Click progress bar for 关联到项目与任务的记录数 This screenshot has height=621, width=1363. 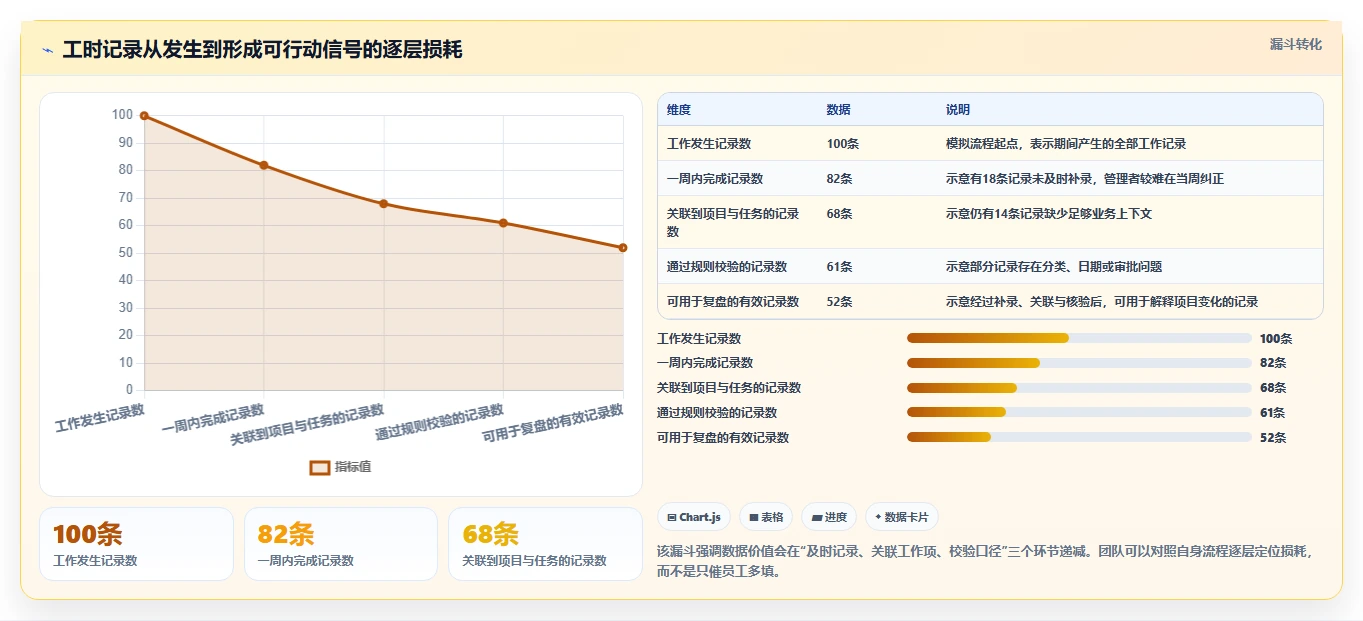(1079, 388)
